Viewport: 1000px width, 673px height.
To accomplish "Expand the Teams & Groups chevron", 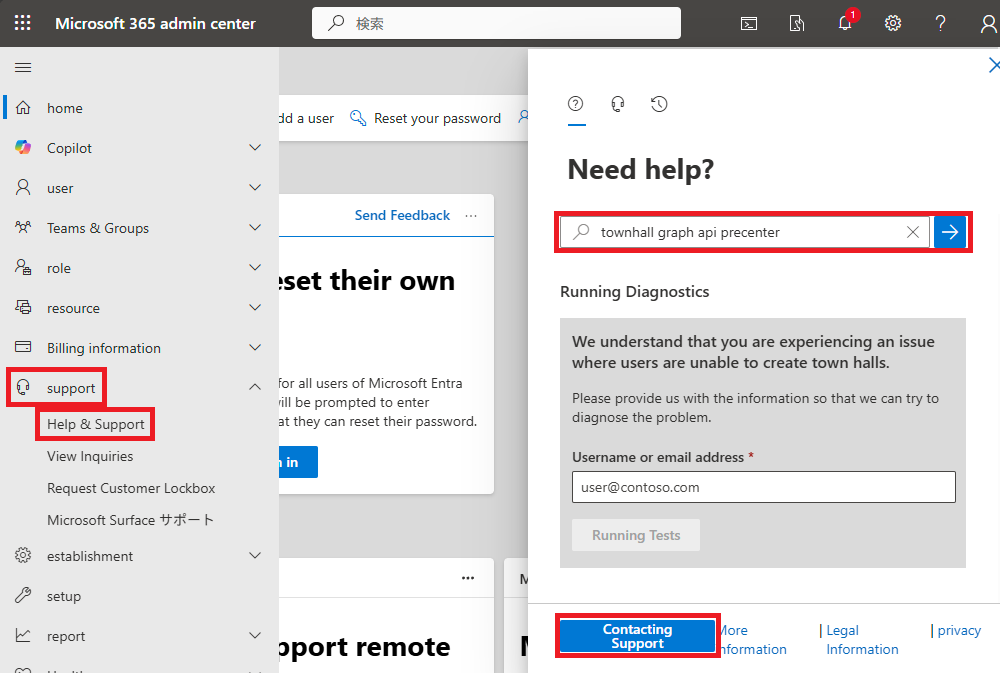I will (x=255, y=228).
